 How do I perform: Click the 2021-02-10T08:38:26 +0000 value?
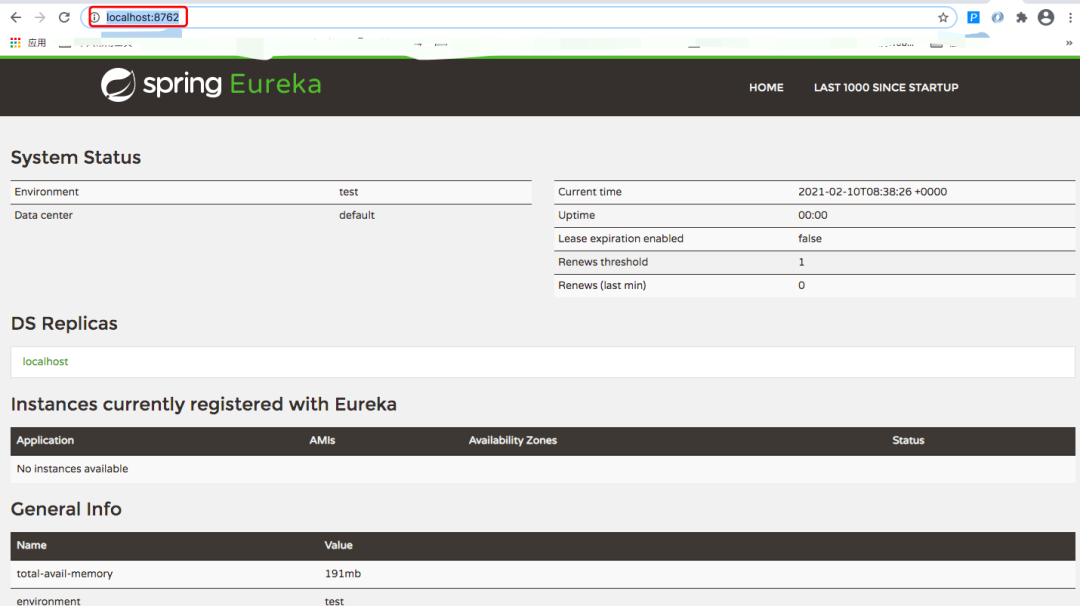[872, 192]
